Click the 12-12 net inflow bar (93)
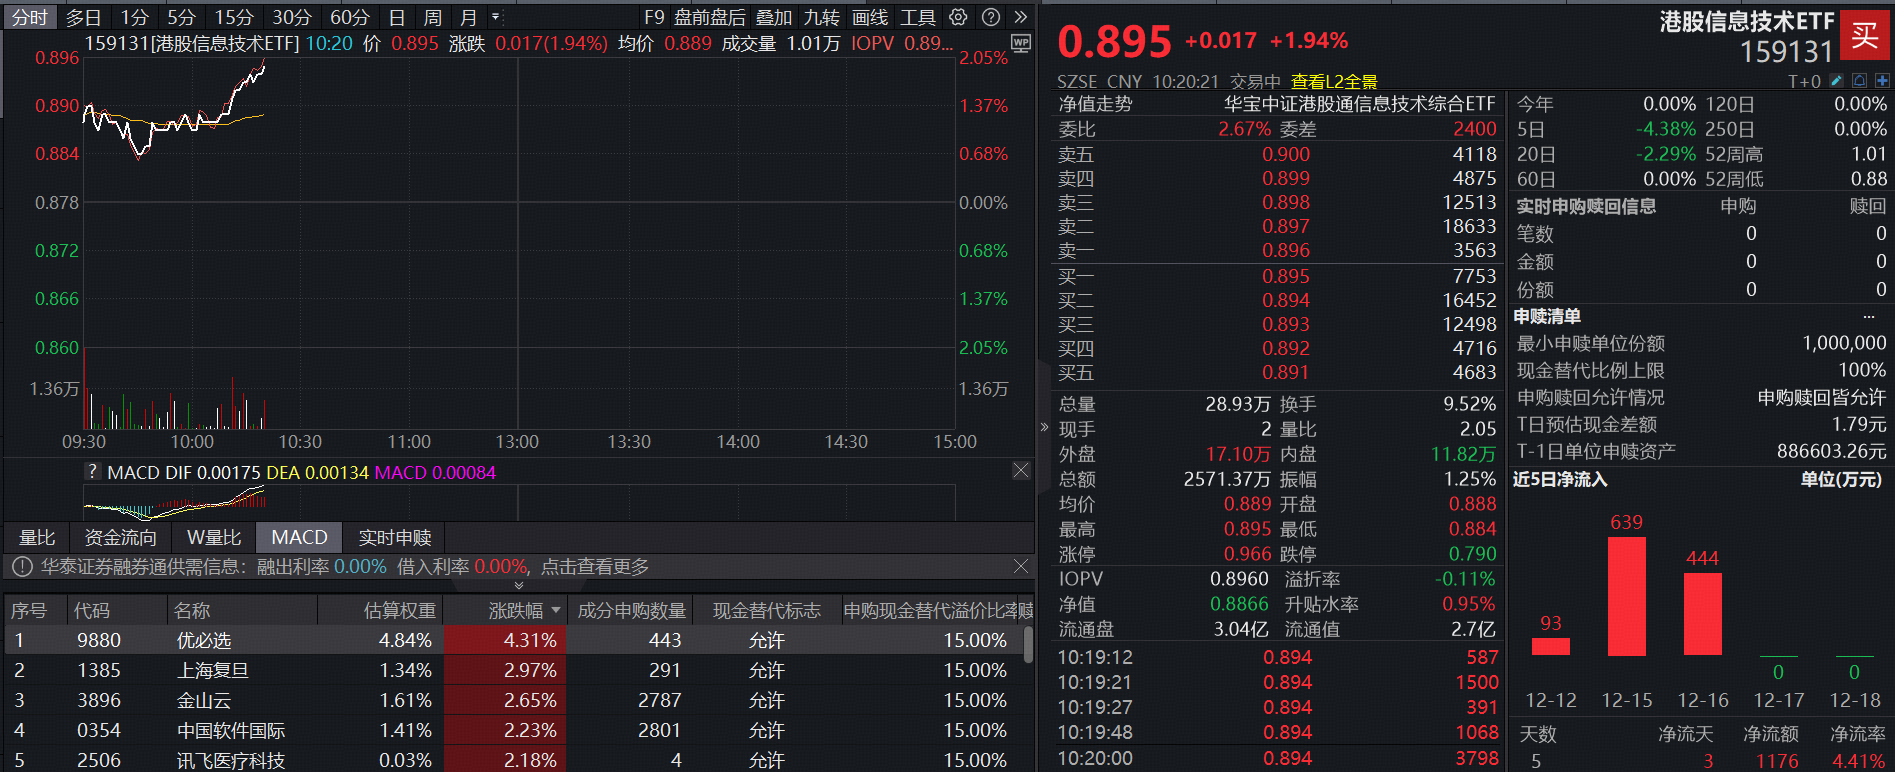The image size is (1895, 772). click(x=1550, y=647)
